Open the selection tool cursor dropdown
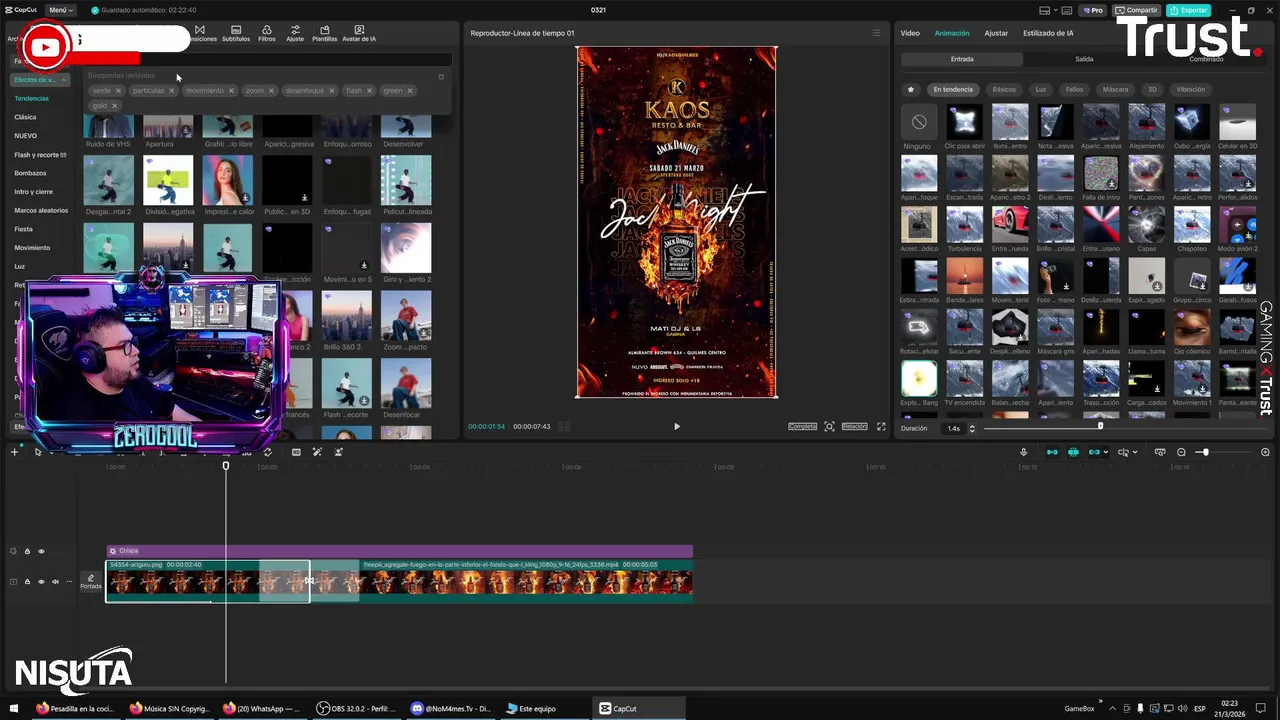1280x720 pixels. (50, 452)
